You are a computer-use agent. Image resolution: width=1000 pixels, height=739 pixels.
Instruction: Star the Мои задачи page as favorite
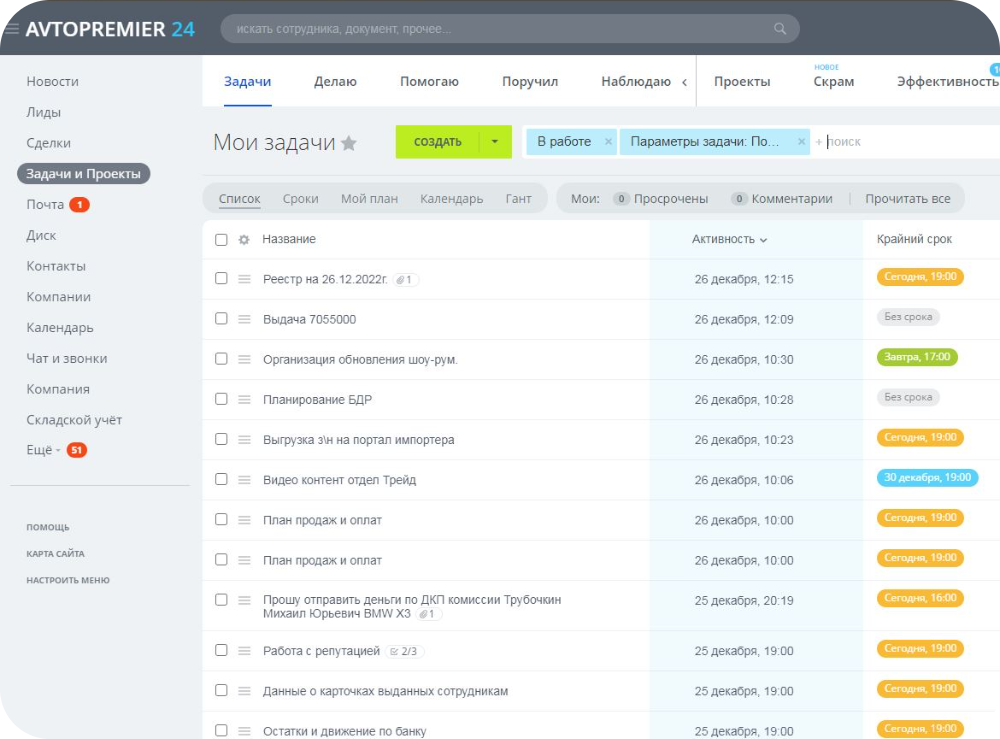point(349,143)
